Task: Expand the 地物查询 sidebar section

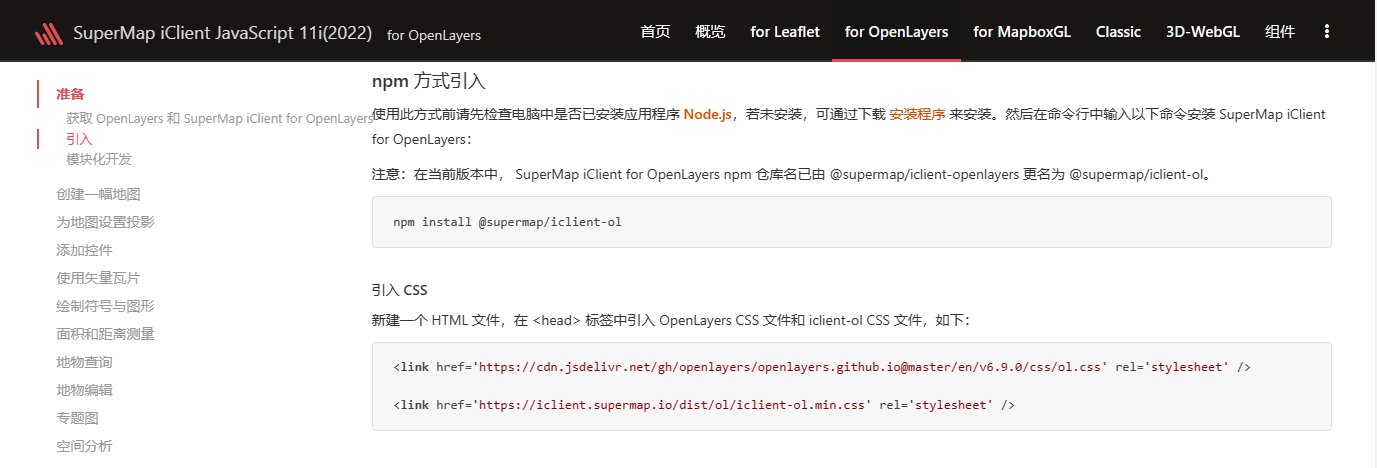Action: coord(84,362)
